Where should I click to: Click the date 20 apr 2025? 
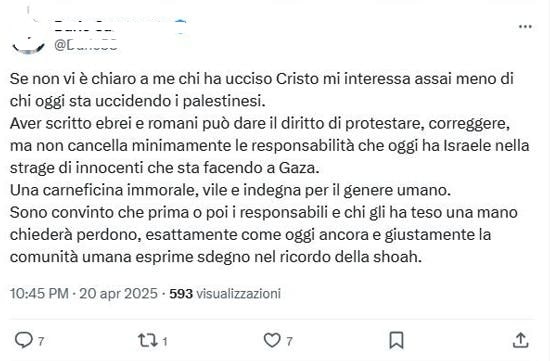coord(119,293)
